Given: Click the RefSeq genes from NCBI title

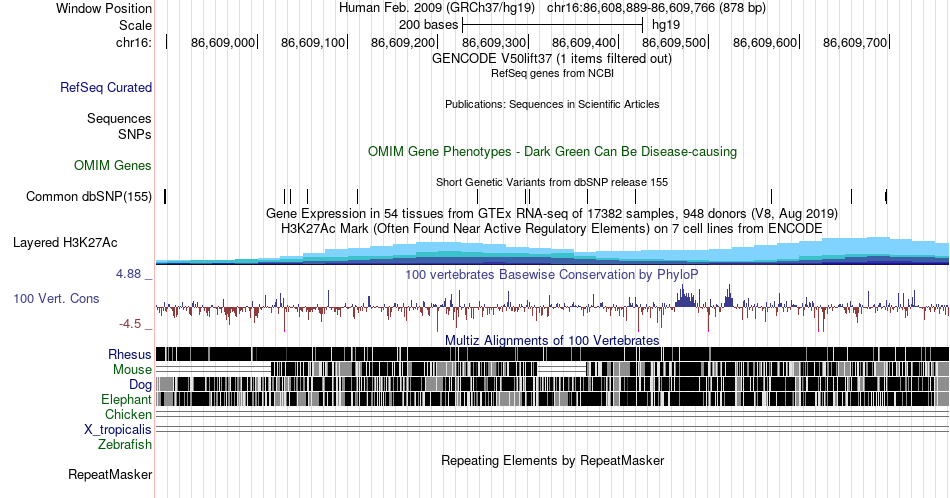Looking at the screenshot, I should click(x=552, y=73).
